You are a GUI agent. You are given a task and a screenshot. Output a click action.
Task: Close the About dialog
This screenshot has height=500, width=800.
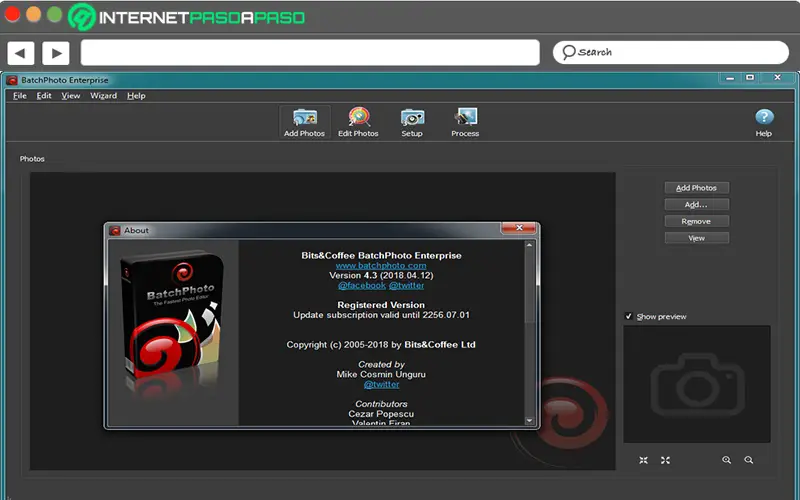[x=519, y=228]
